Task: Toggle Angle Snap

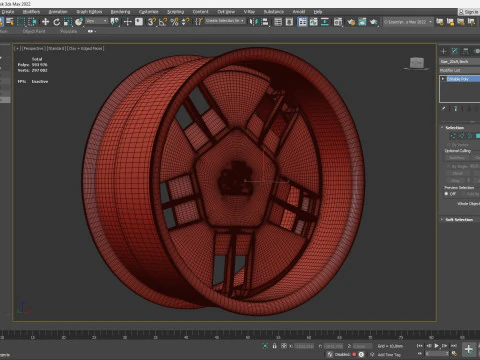Action: coord(163,22)
